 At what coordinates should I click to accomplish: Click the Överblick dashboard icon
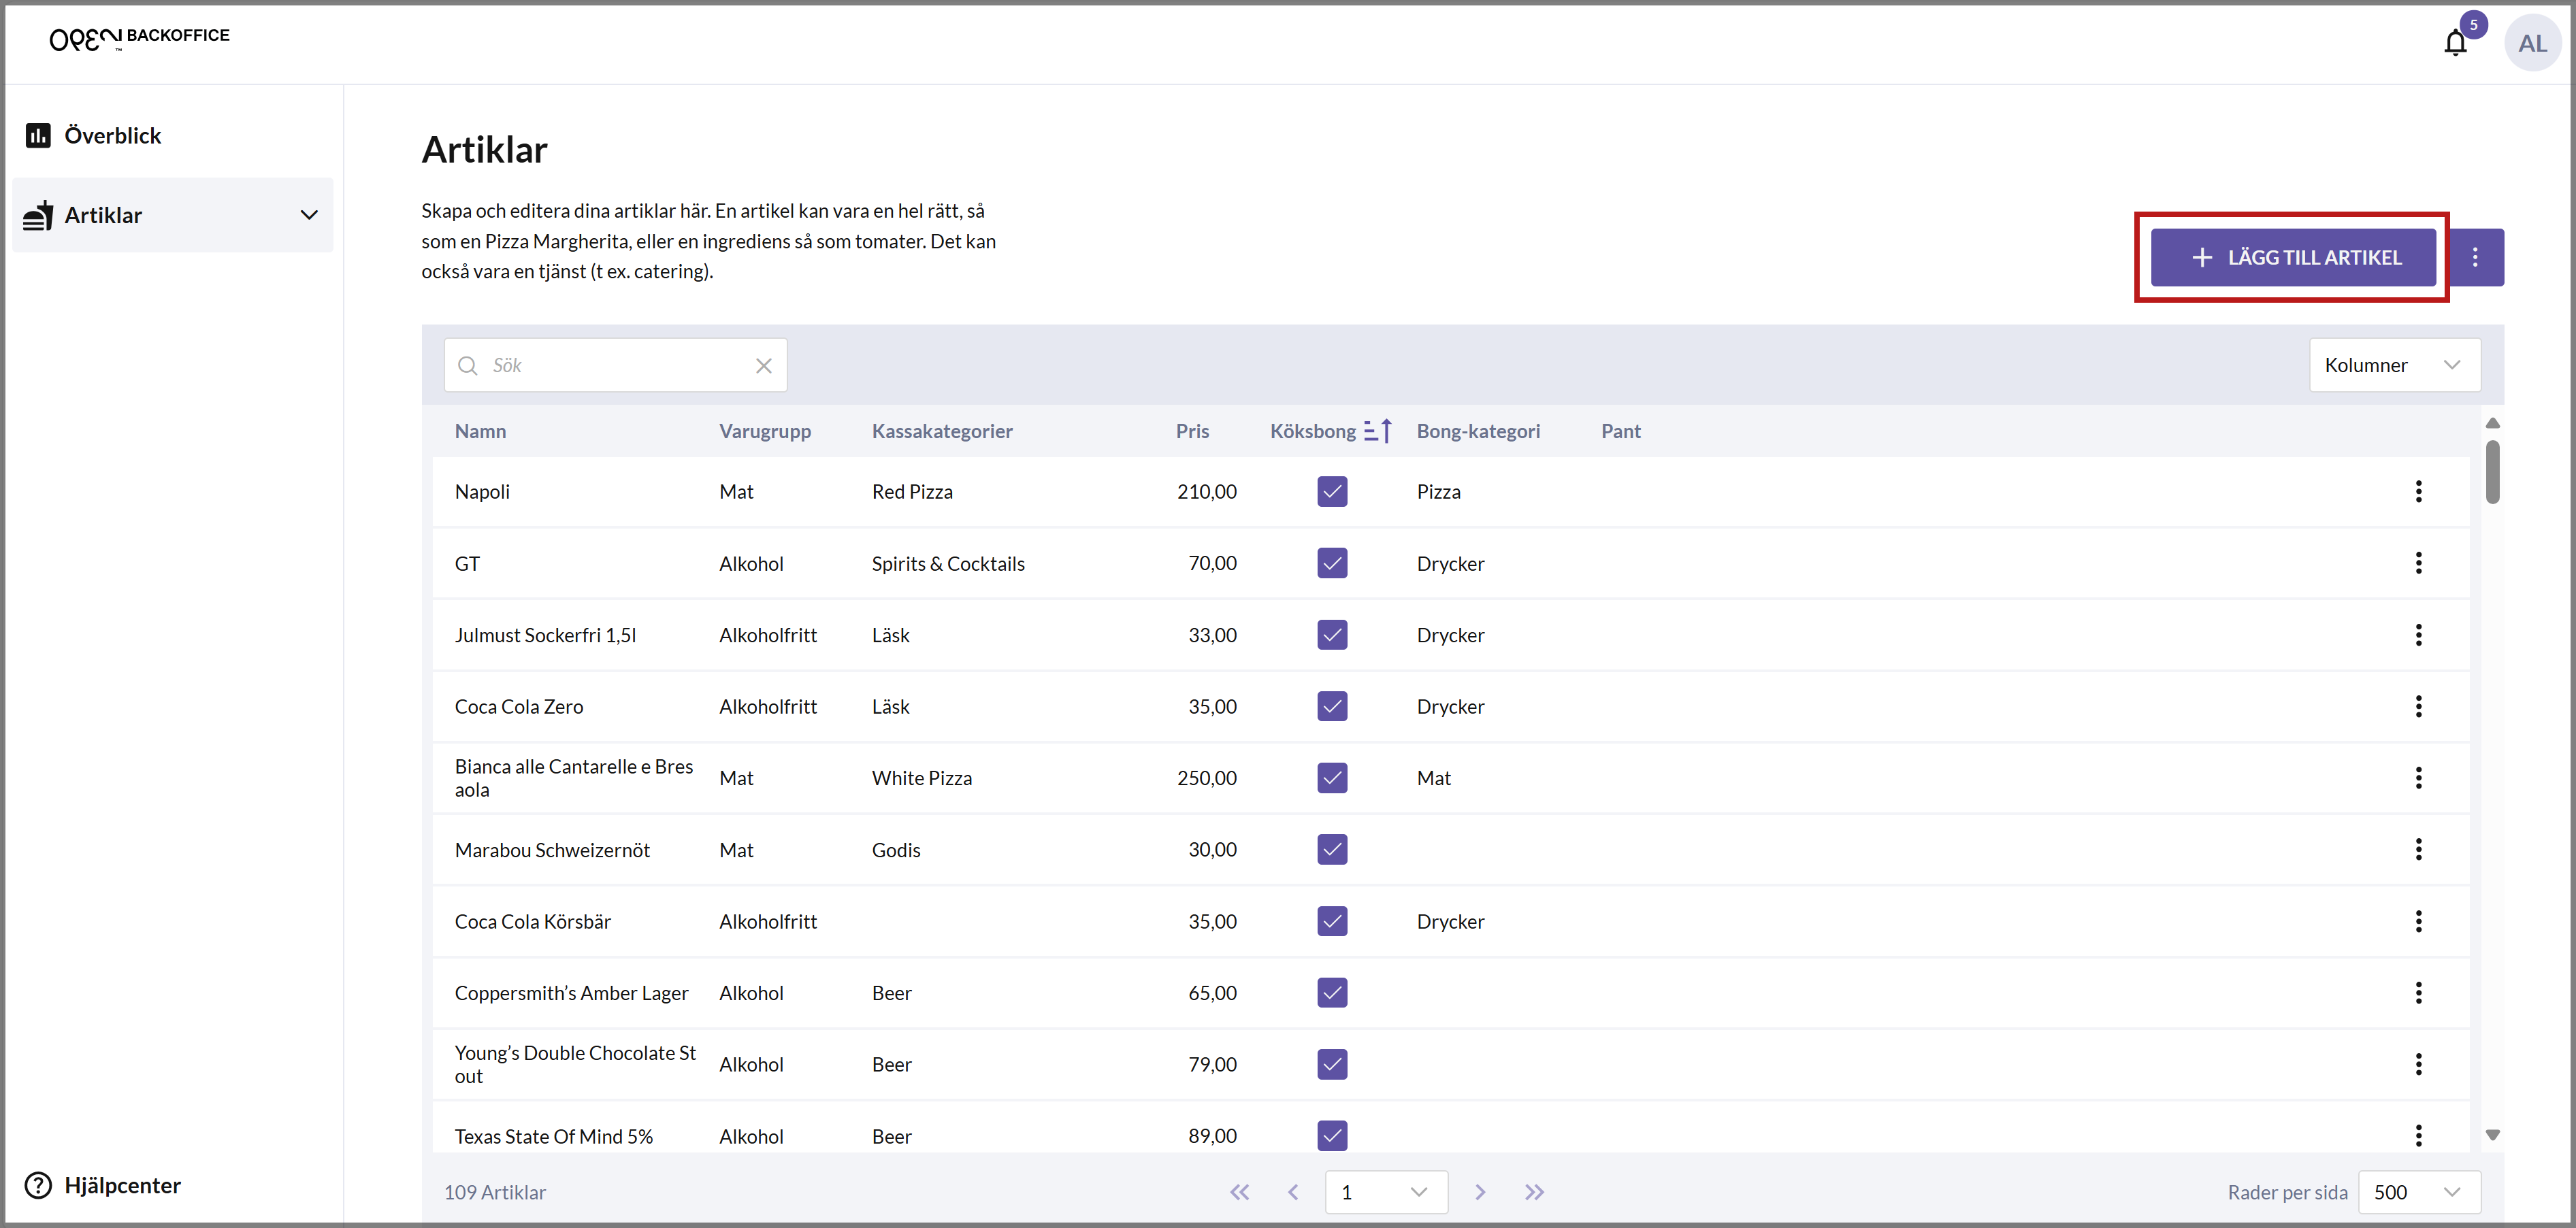click(x=38, y=135)
